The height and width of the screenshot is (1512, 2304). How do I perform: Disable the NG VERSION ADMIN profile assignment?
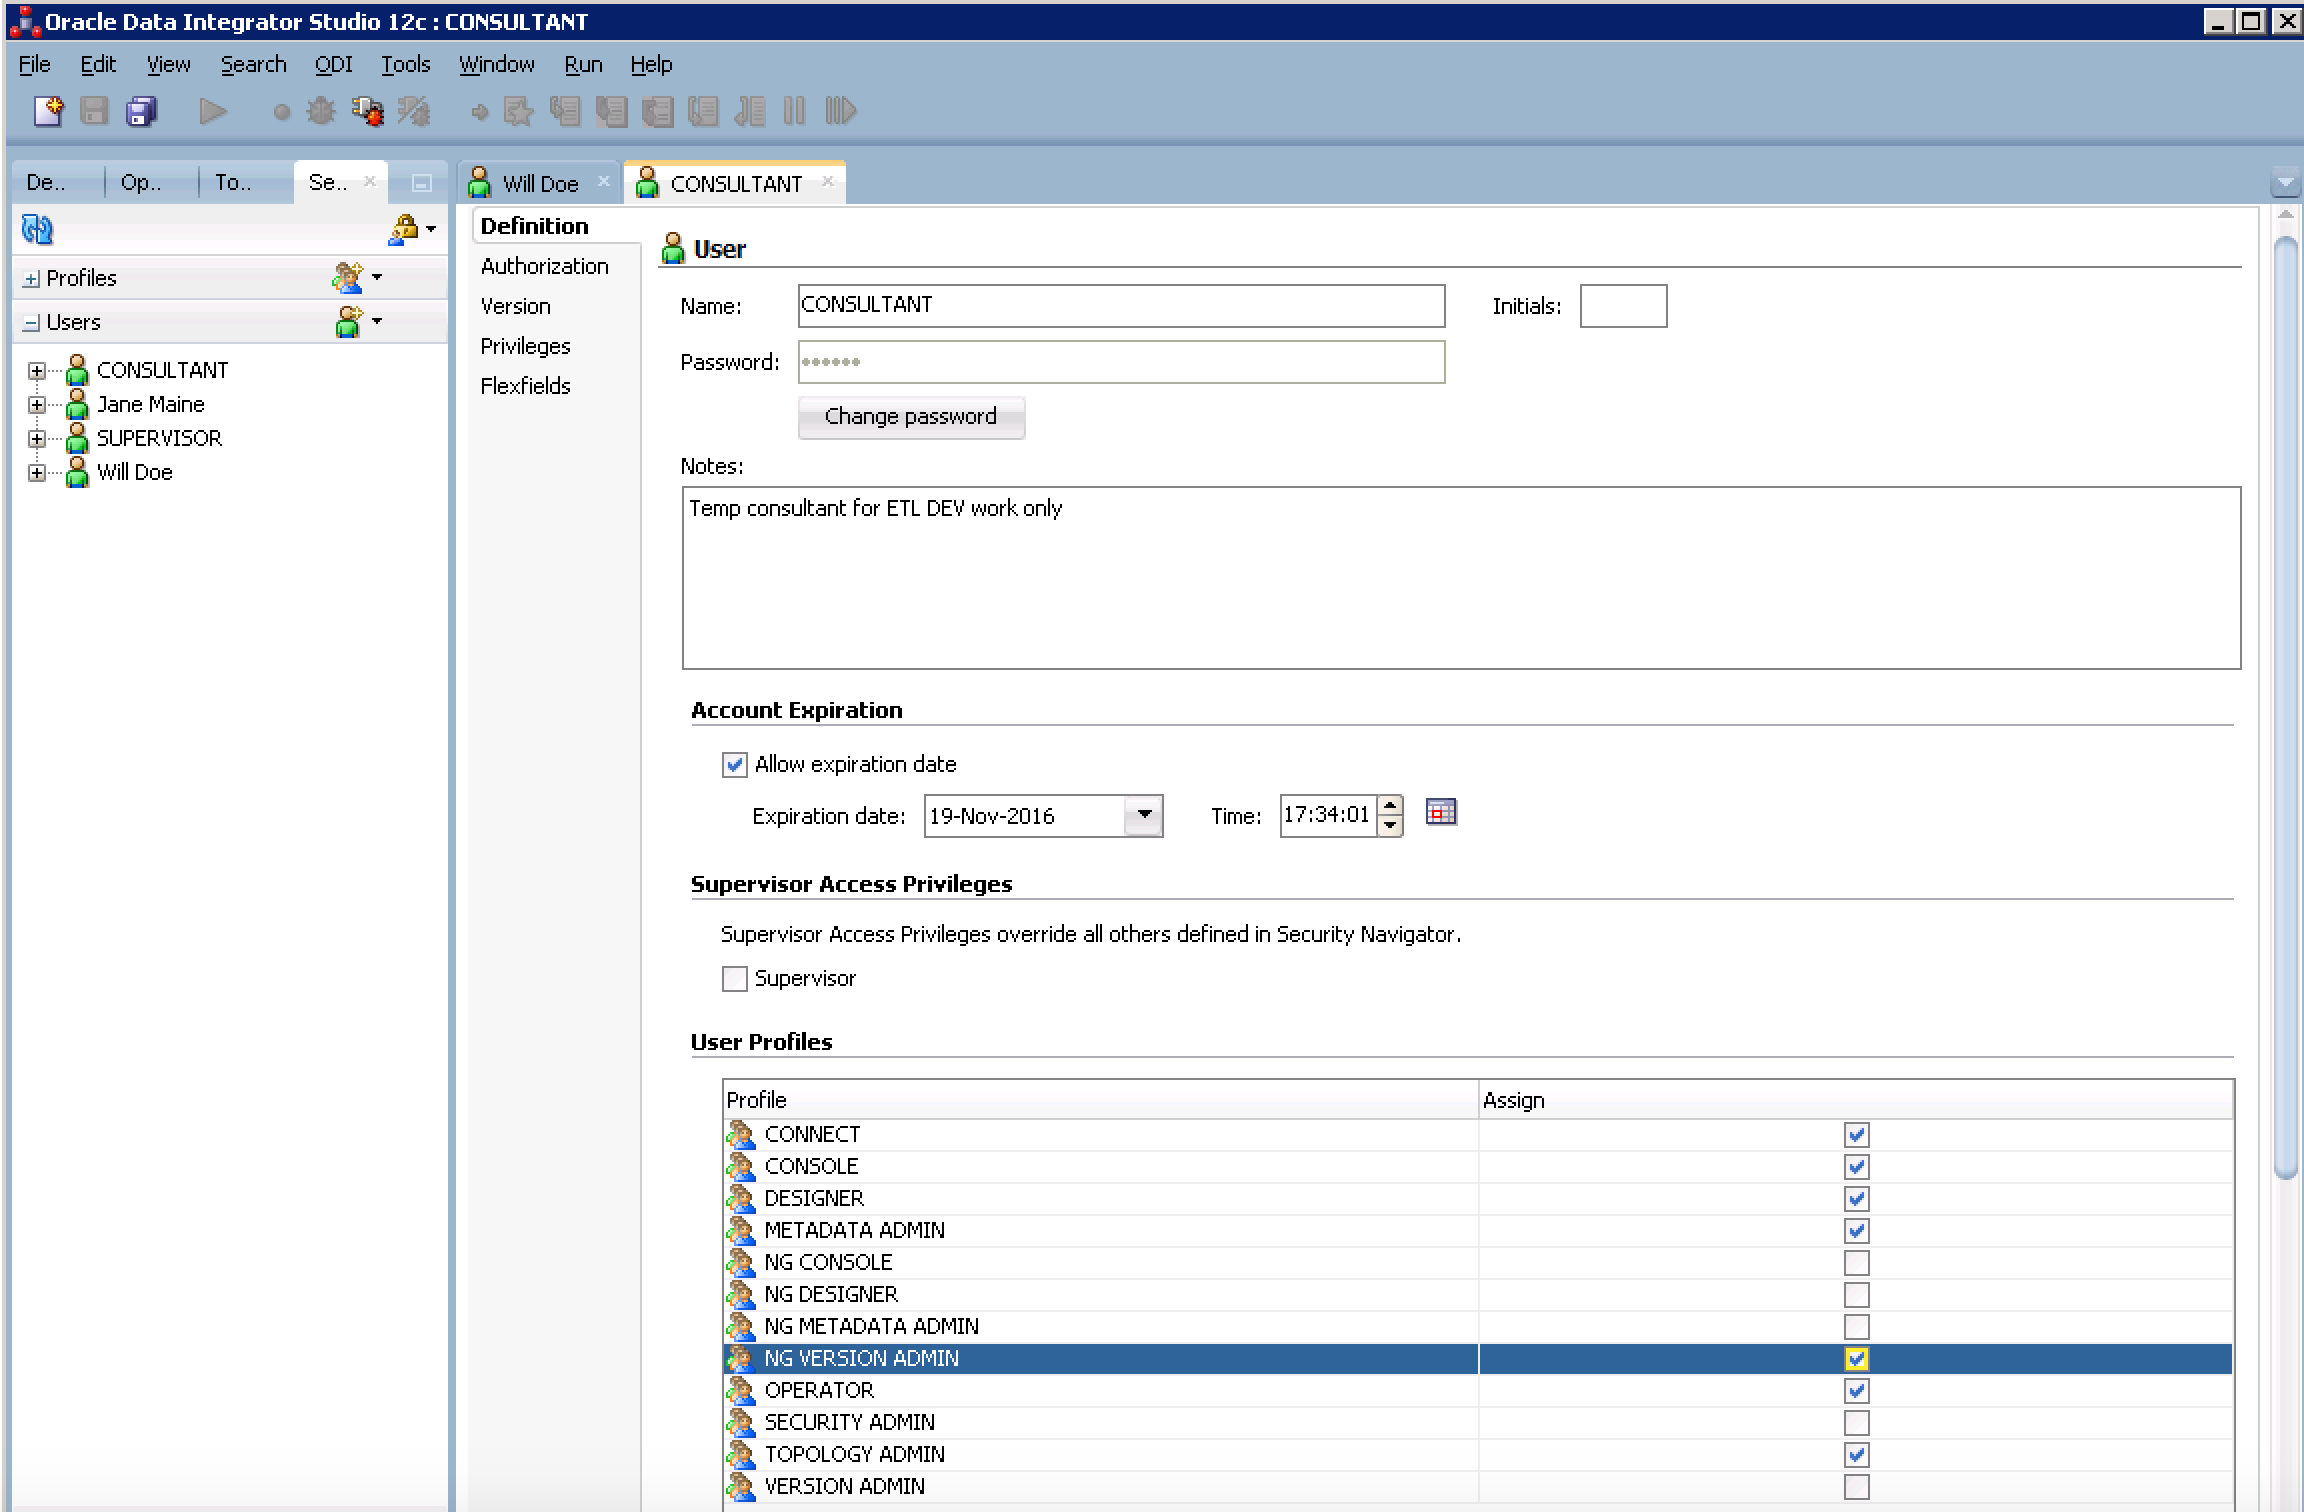tap(1855, 1357)
